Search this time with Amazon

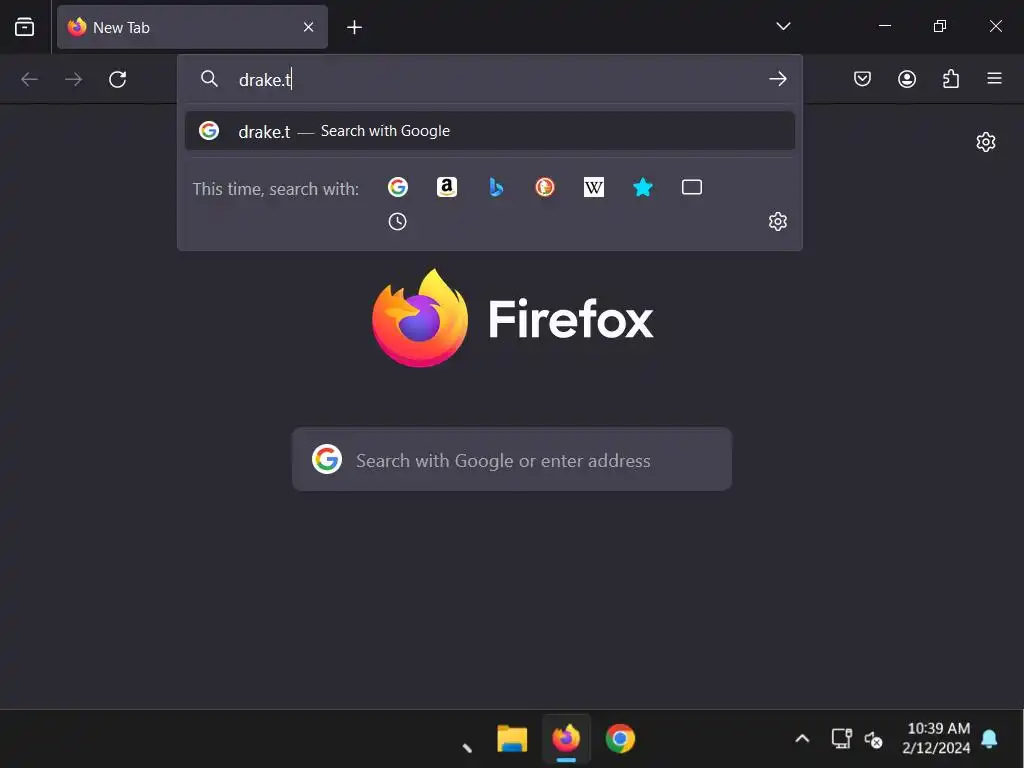tap(447, 187)
